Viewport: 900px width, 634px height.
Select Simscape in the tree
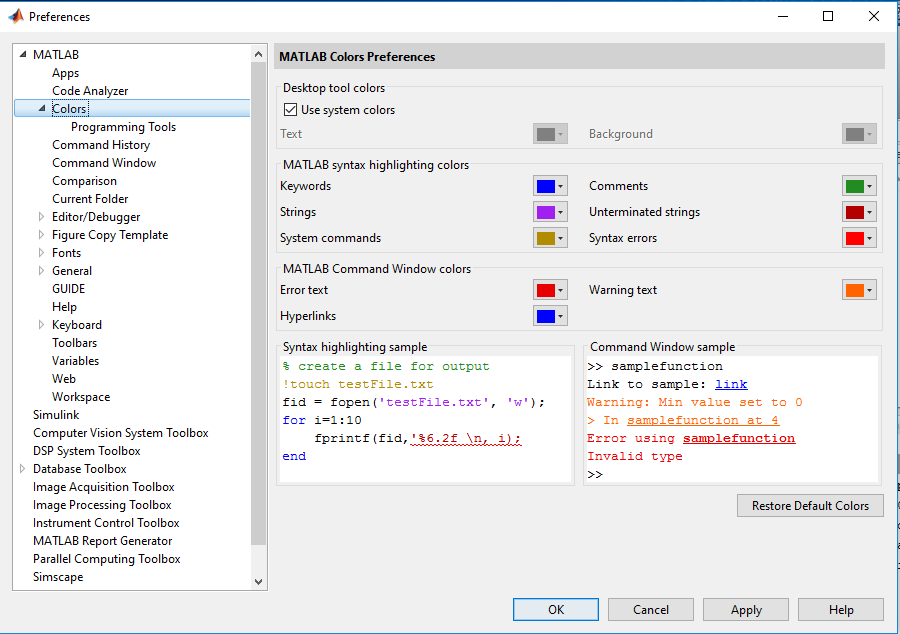click(58, 577)
